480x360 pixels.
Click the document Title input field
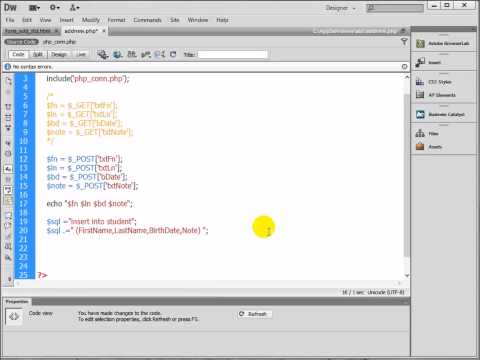pyautogui.click(x=233, y=54)
